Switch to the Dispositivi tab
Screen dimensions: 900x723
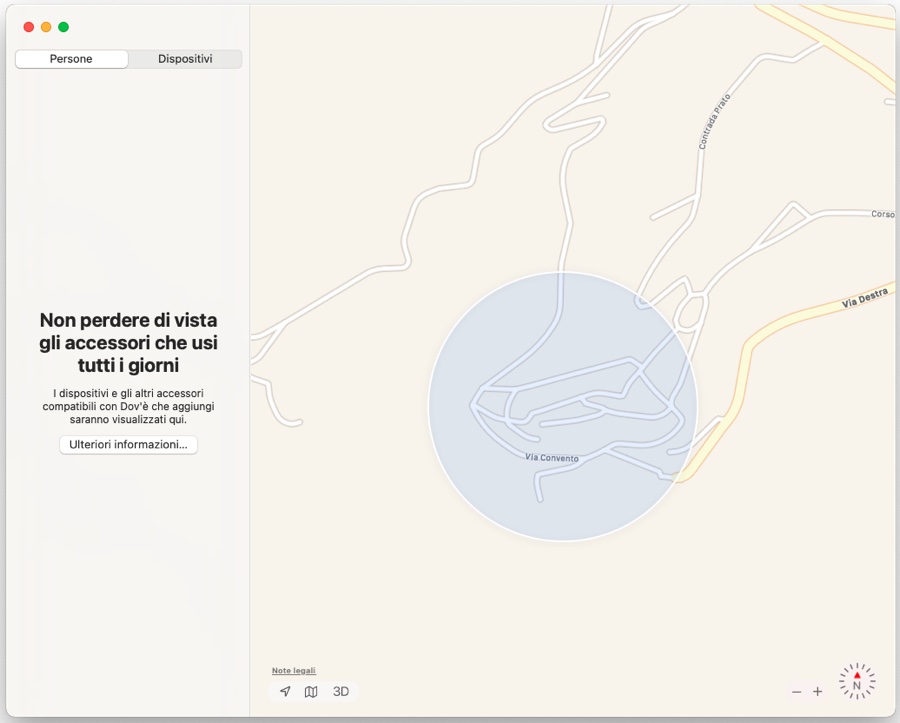(185, 58)
